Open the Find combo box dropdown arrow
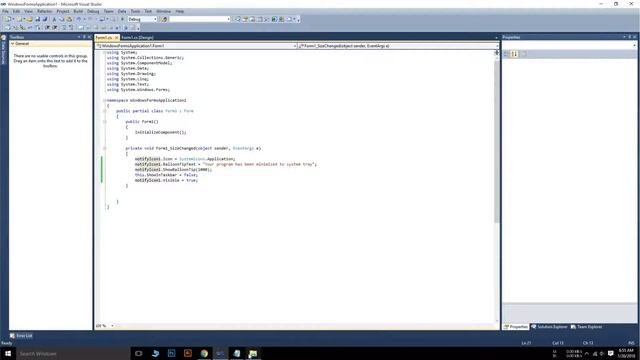Image resolution: width=640 pixels, height=360 pixels. coord(228,19)
